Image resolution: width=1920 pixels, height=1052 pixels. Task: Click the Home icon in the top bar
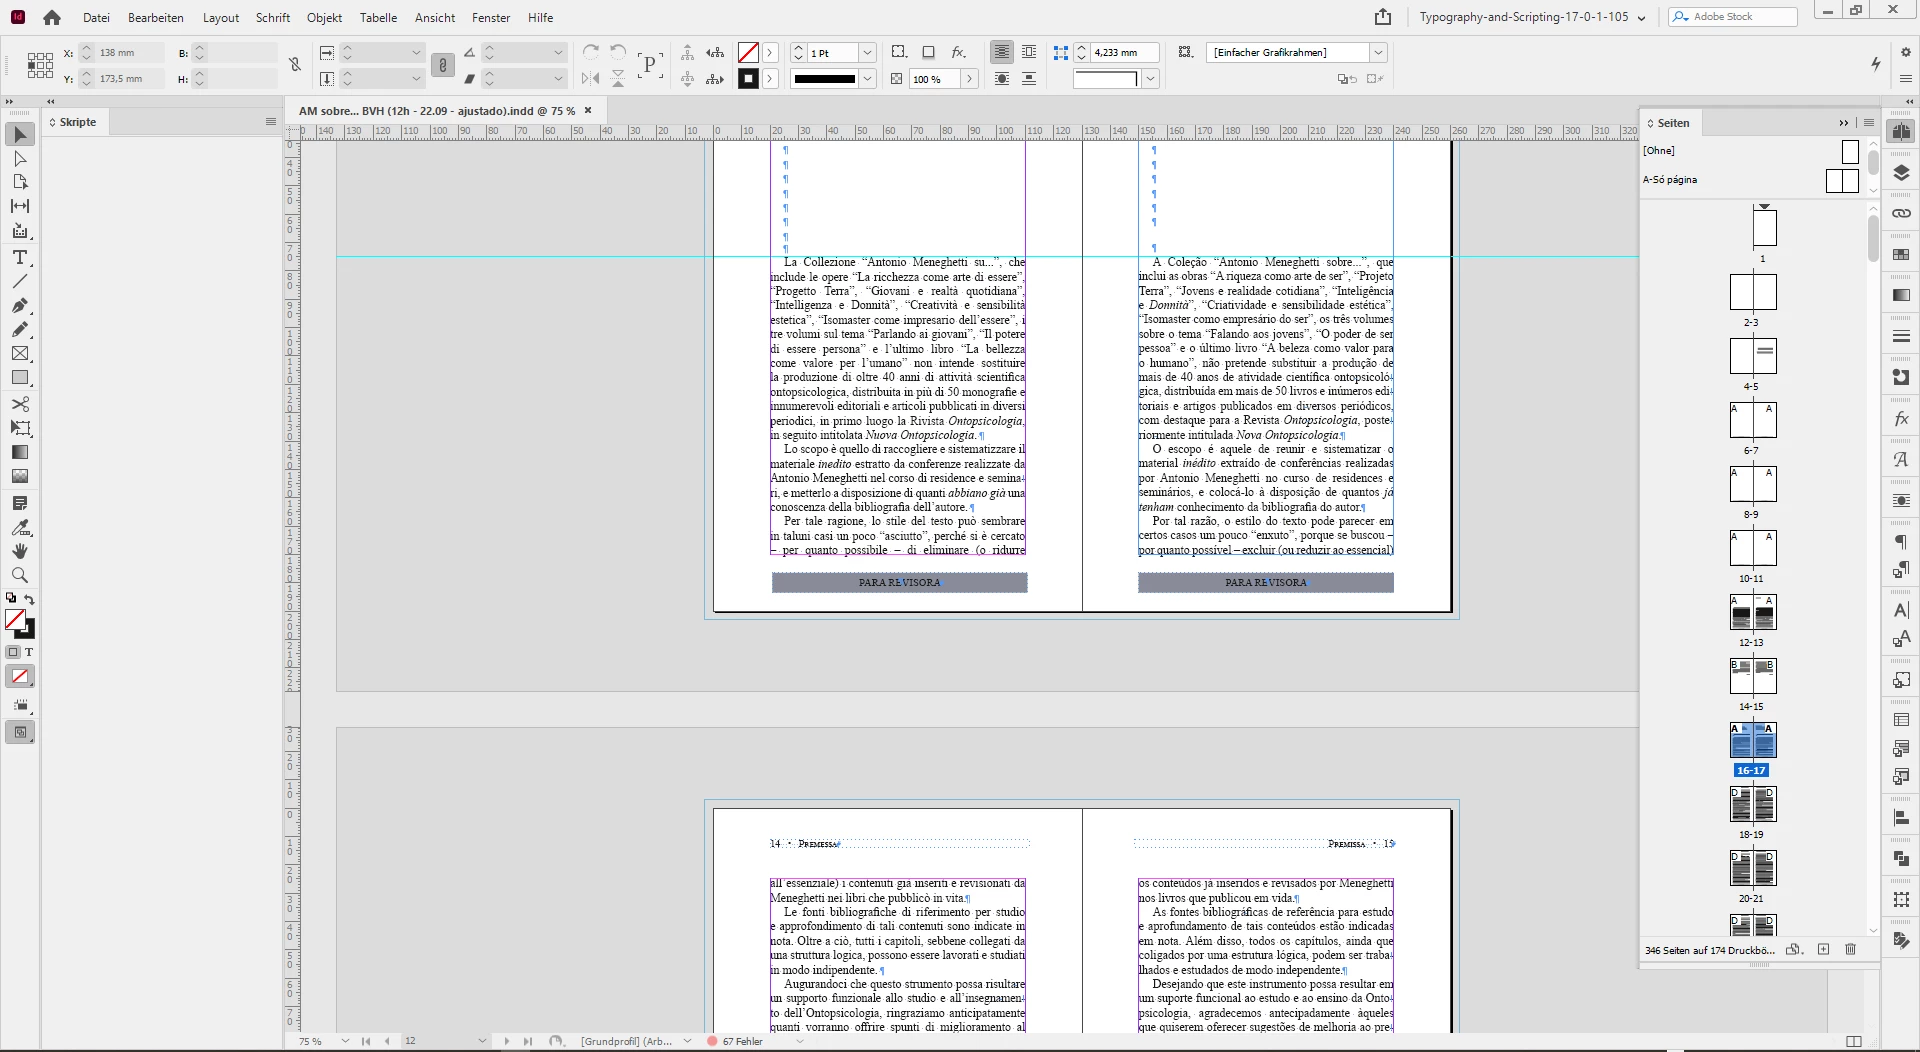click(x=52, y=17)
